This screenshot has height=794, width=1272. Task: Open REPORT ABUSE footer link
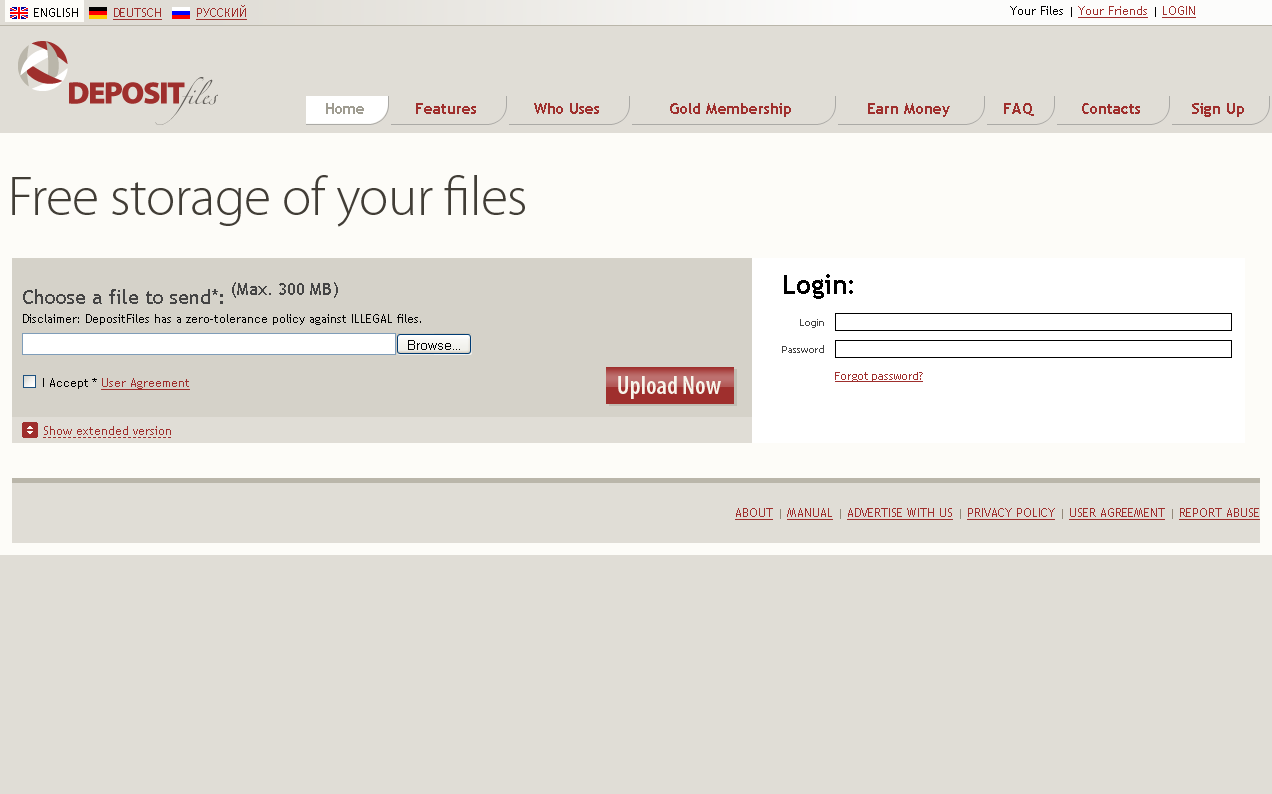tap(1219, 513)
